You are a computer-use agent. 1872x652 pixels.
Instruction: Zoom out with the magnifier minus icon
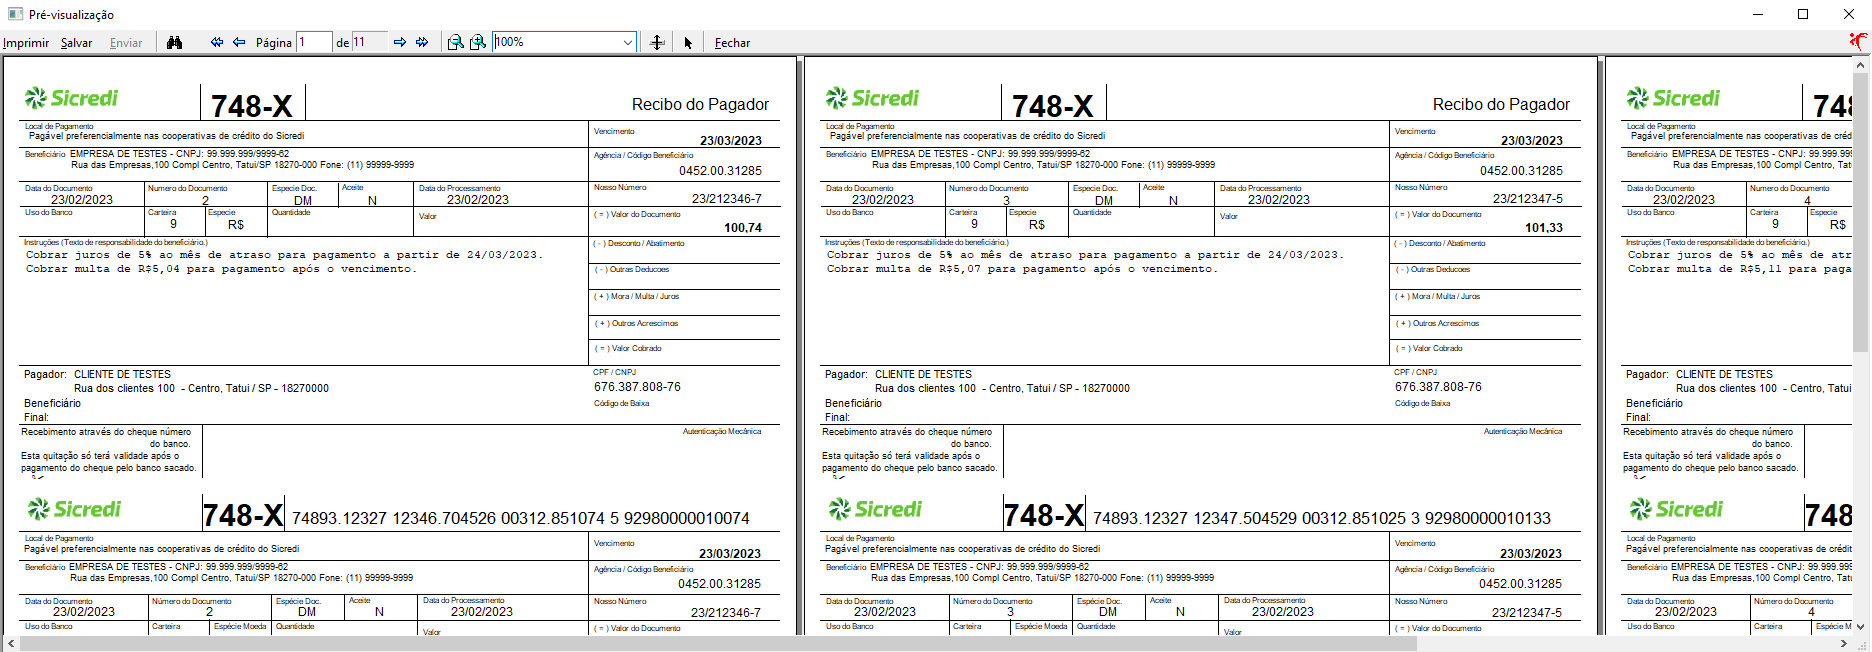[x=455, y=42]
